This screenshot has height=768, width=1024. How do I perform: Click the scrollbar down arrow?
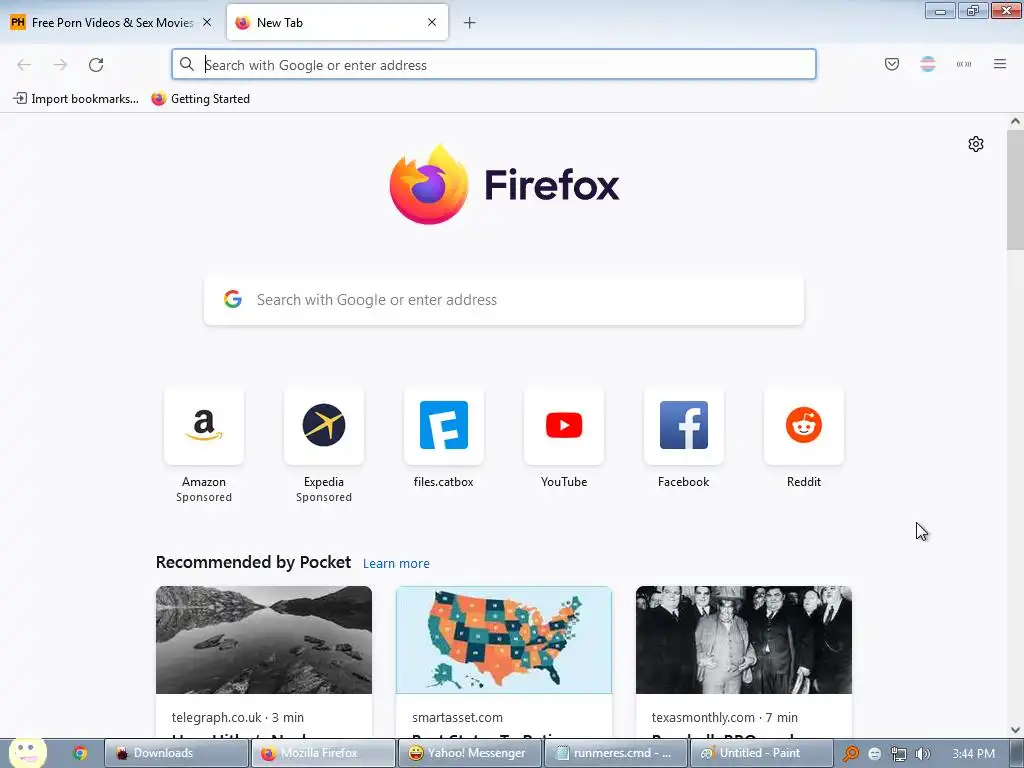(x=1015, y=729)
